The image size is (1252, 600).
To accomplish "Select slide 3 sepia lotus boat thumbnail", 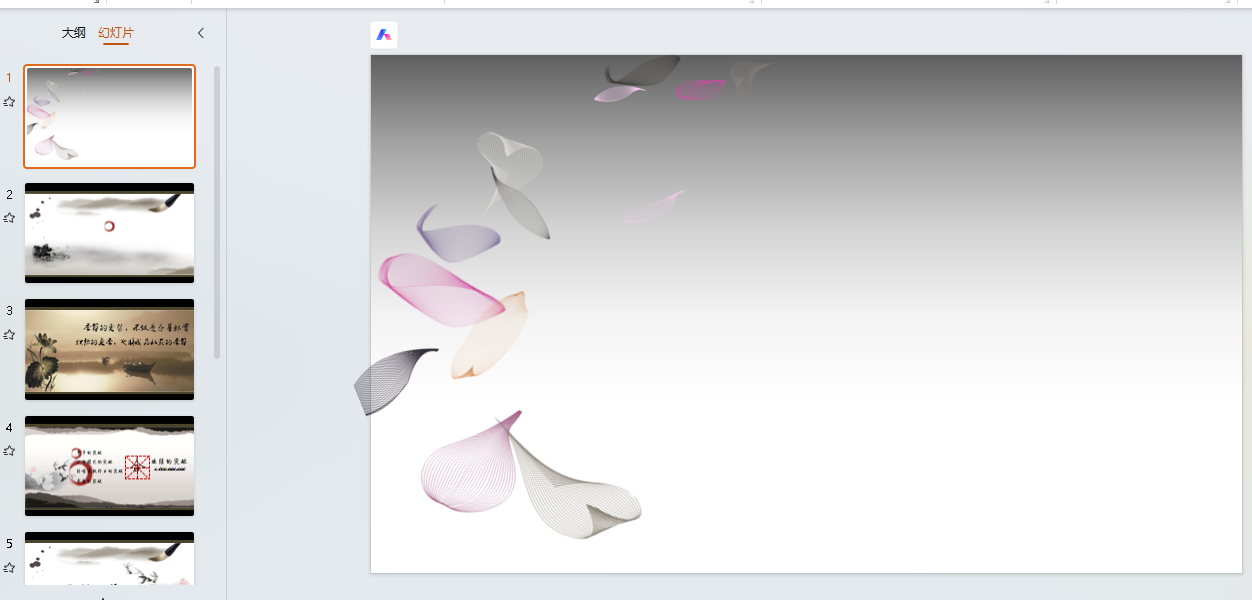I will tap(110, 349).
